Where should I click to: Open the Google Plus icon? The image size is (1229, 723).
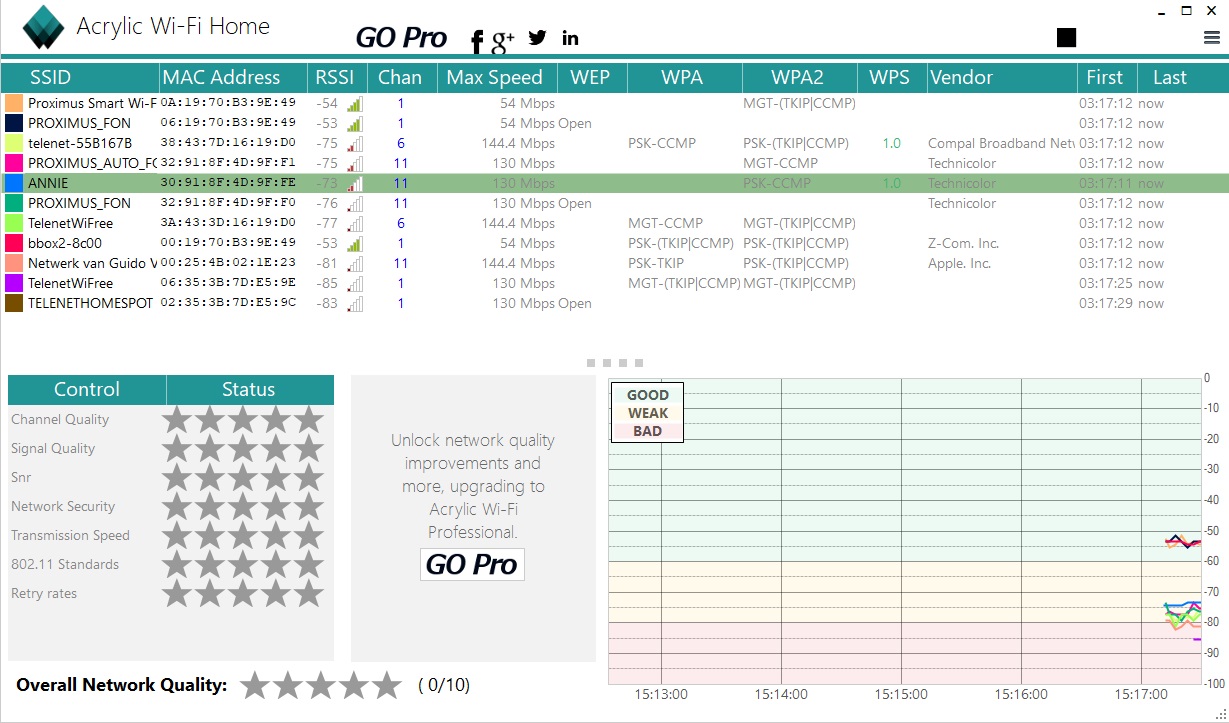coord(502,40)
